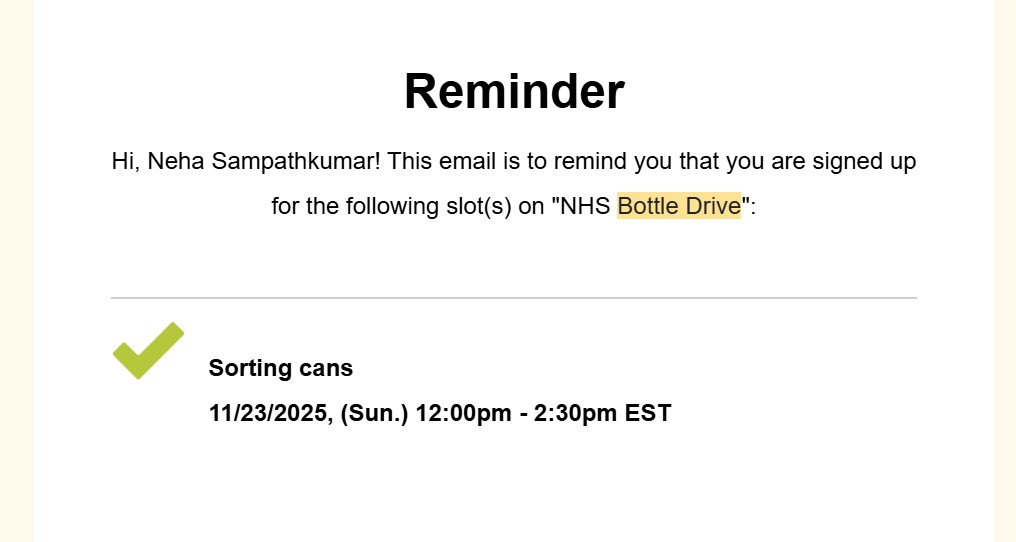Click the name Neha Sampathkumar

[x=261, y=161]
